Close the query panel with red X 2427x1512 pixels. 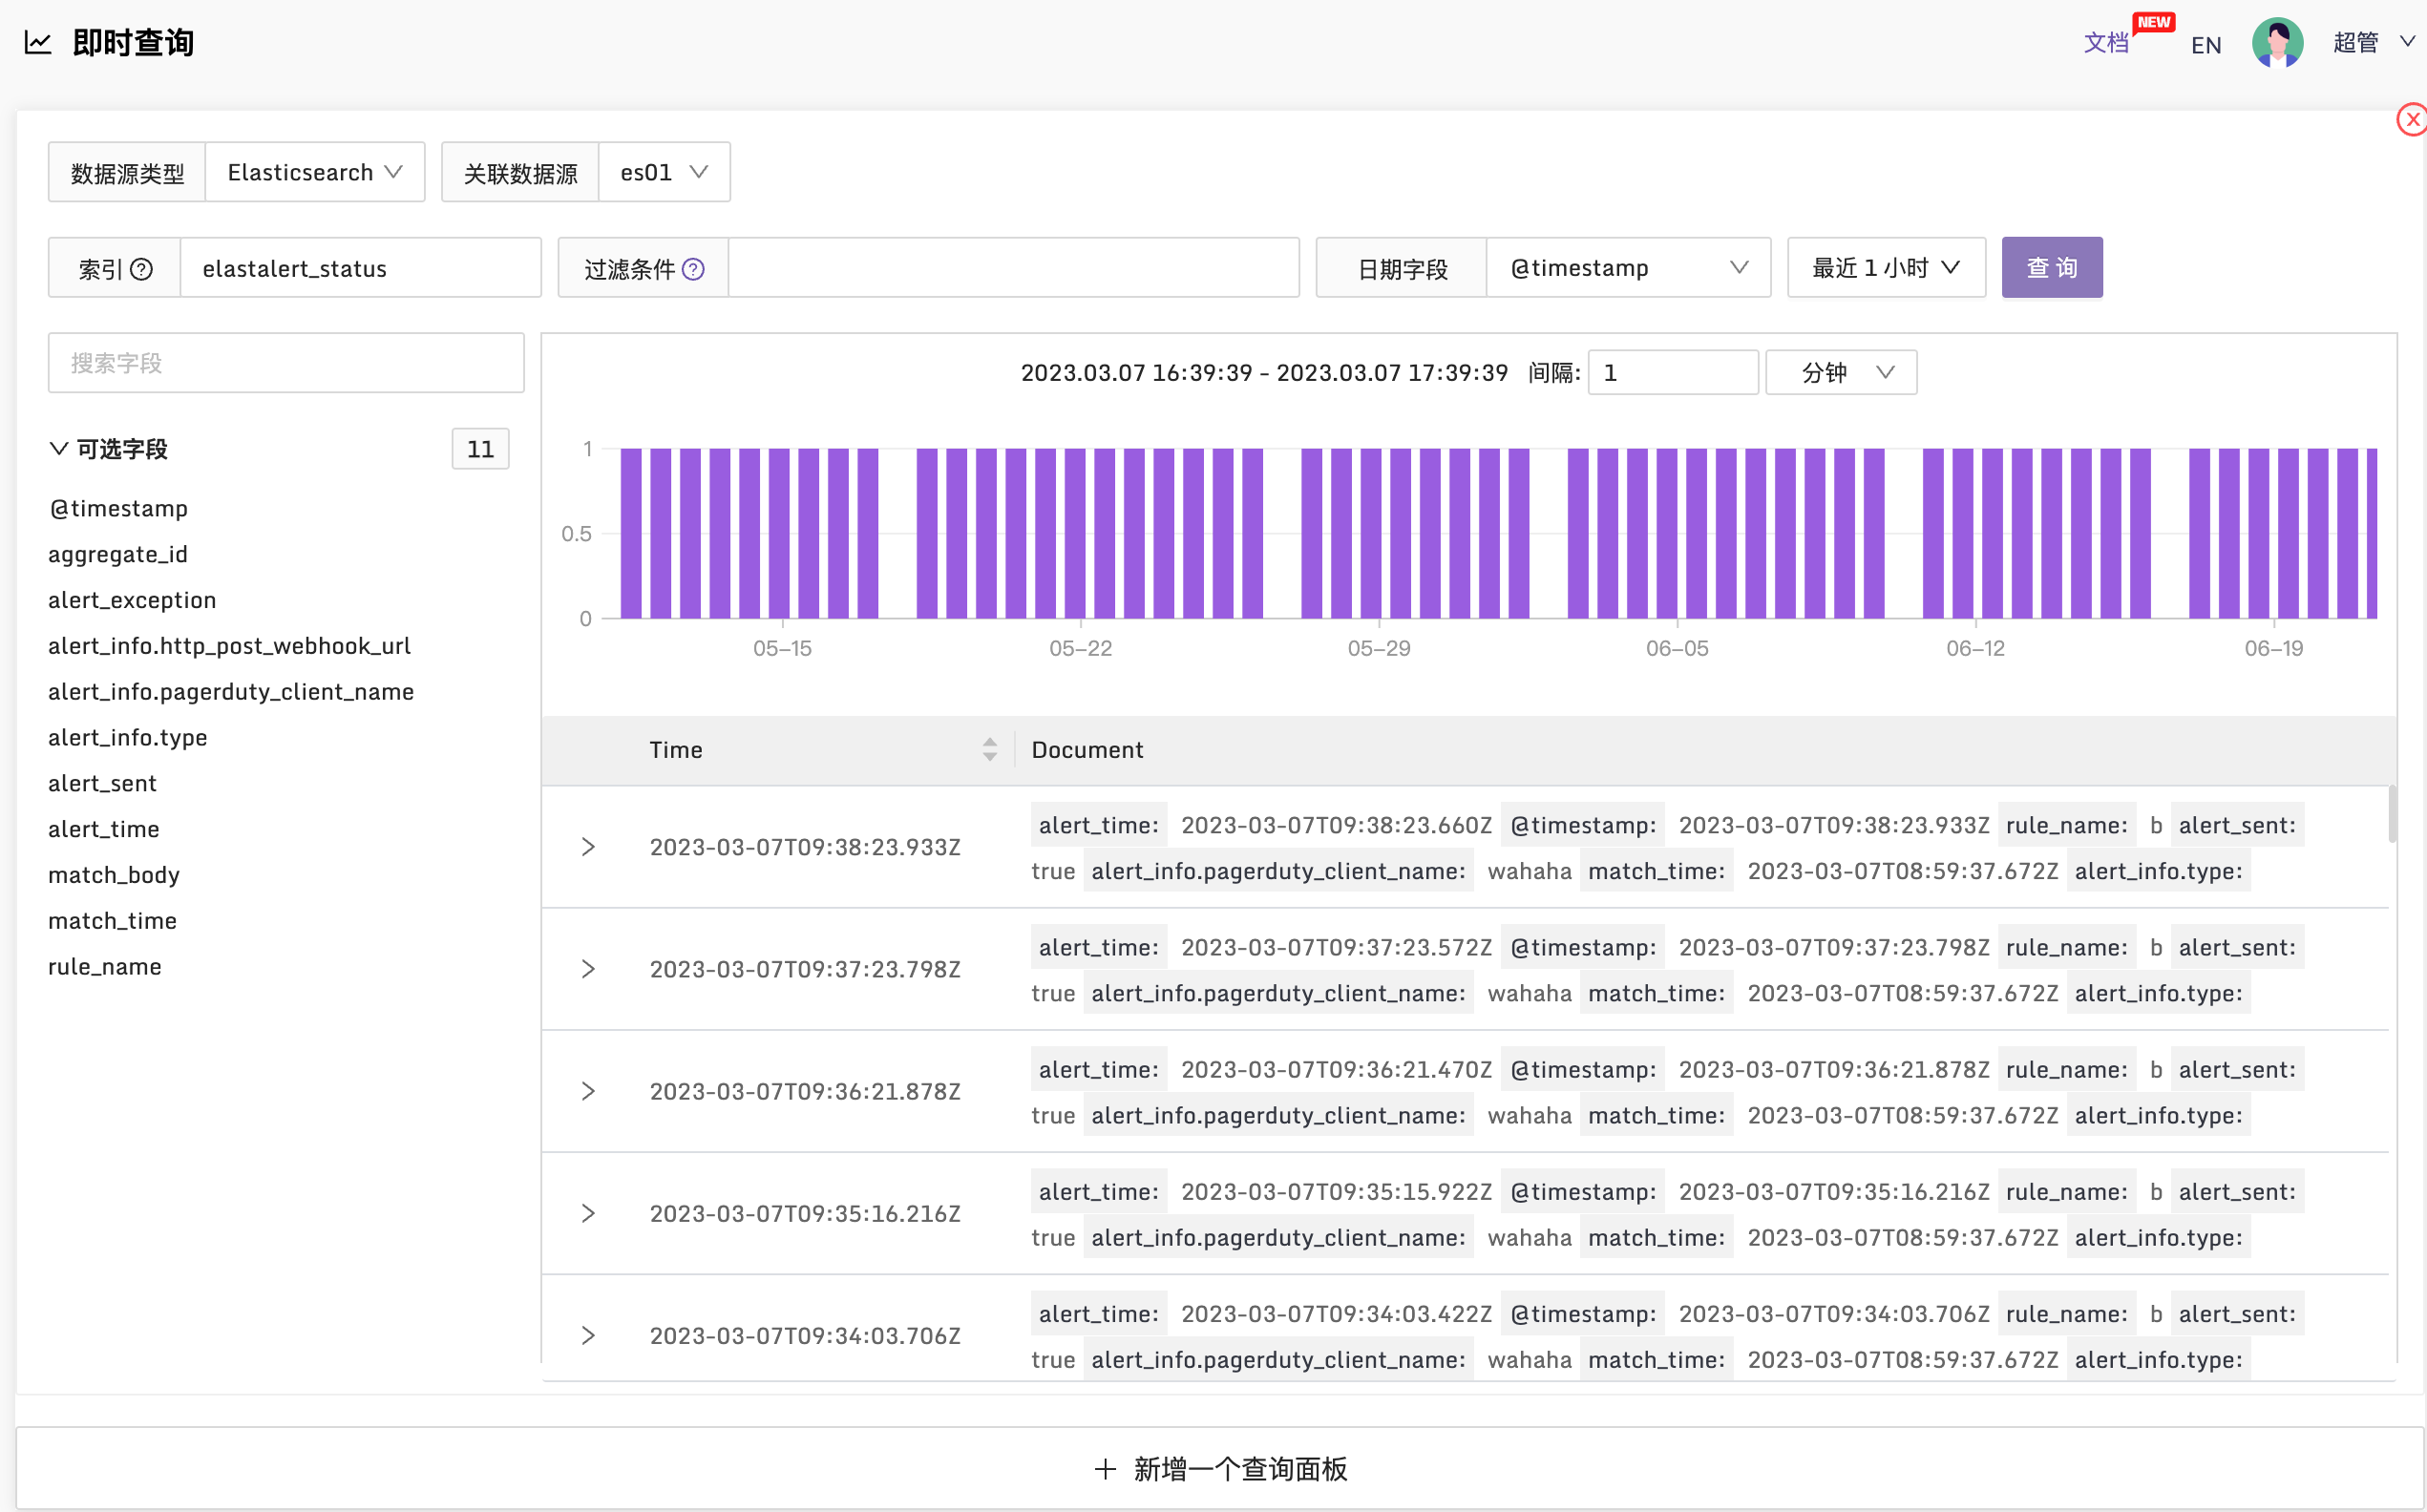[2412, 120]
